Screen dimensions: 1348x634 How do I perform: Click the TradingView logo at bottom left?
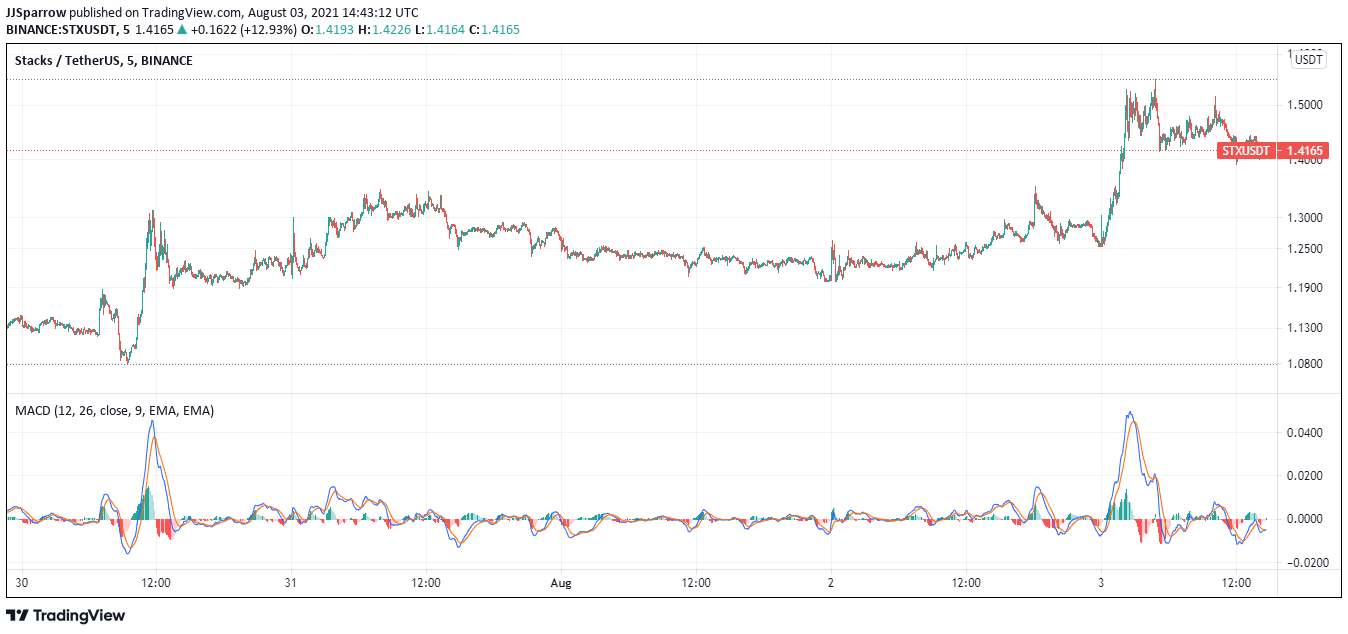[66, 615]
